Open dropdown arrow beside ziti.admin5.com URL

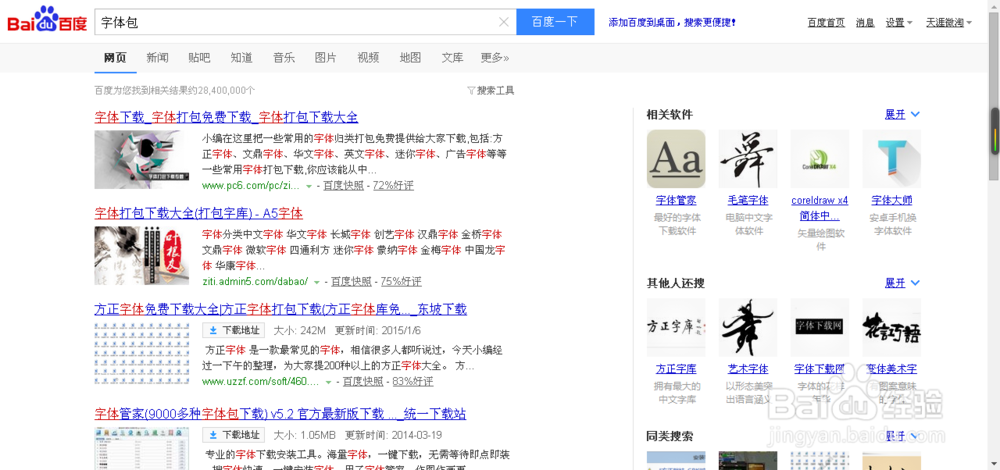pyautogui.click(x=317, y=282)
